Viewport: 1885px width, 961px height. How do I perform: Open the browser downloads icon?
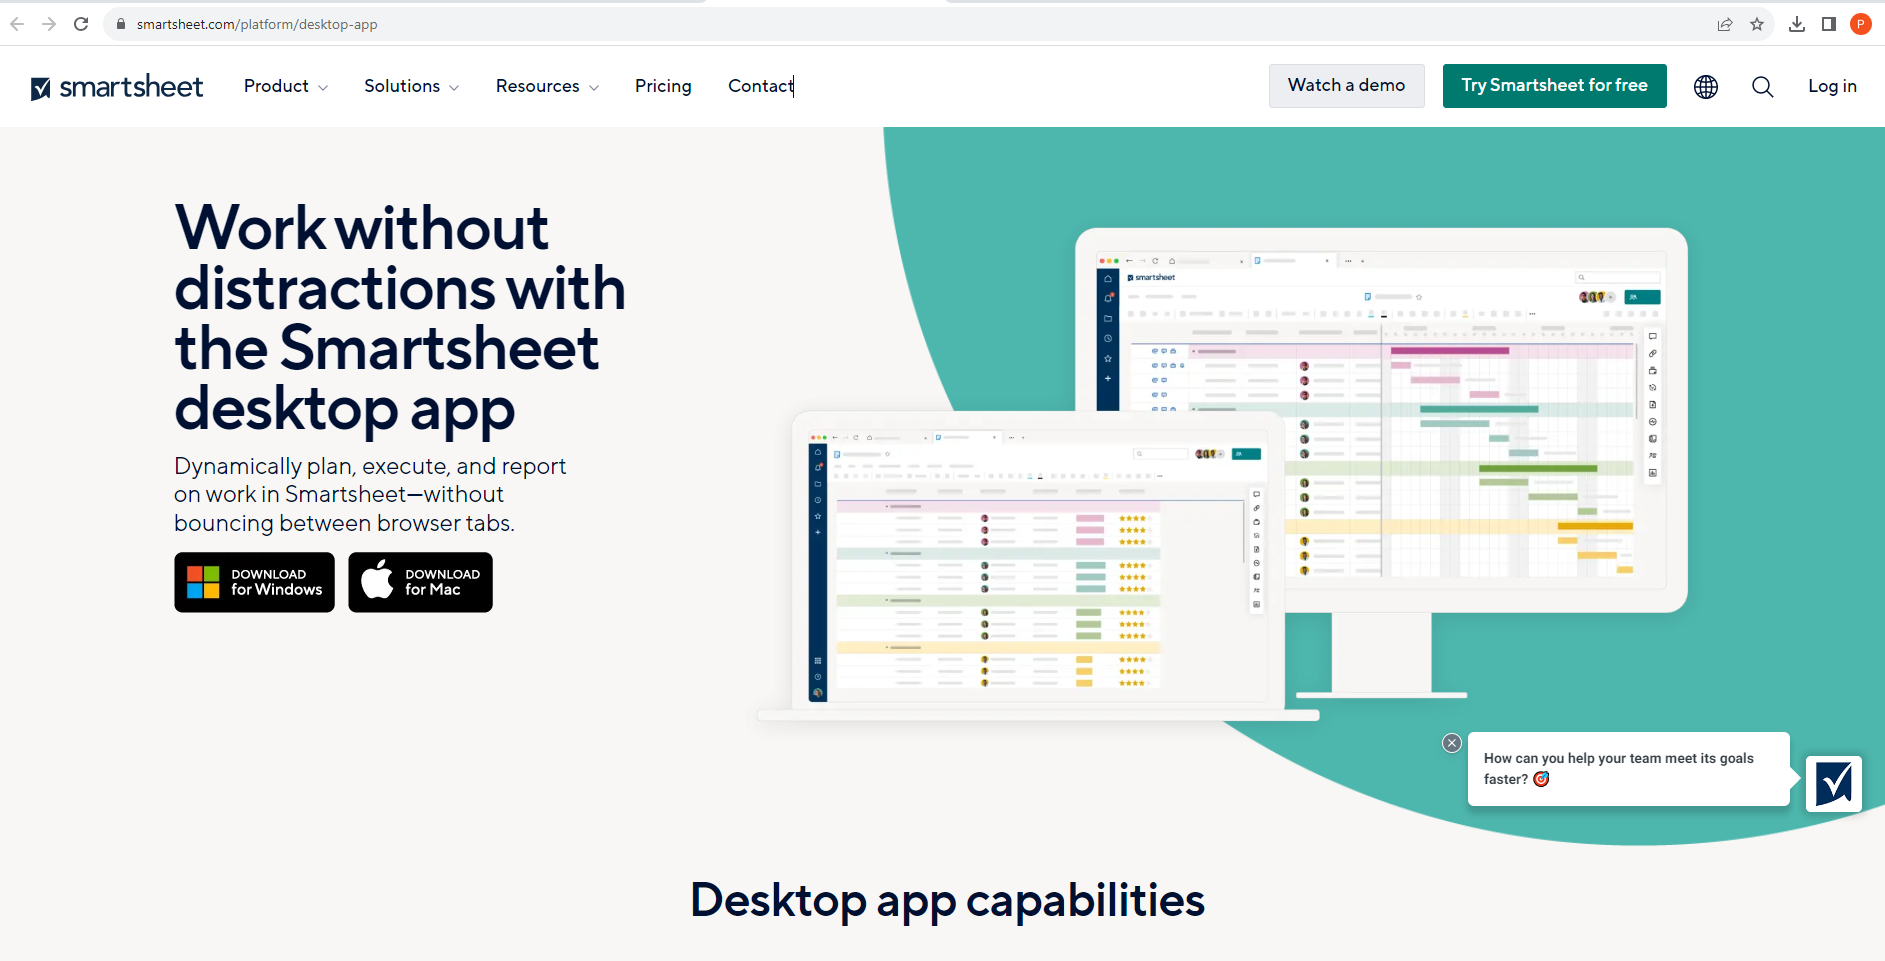pos(1797,24)
